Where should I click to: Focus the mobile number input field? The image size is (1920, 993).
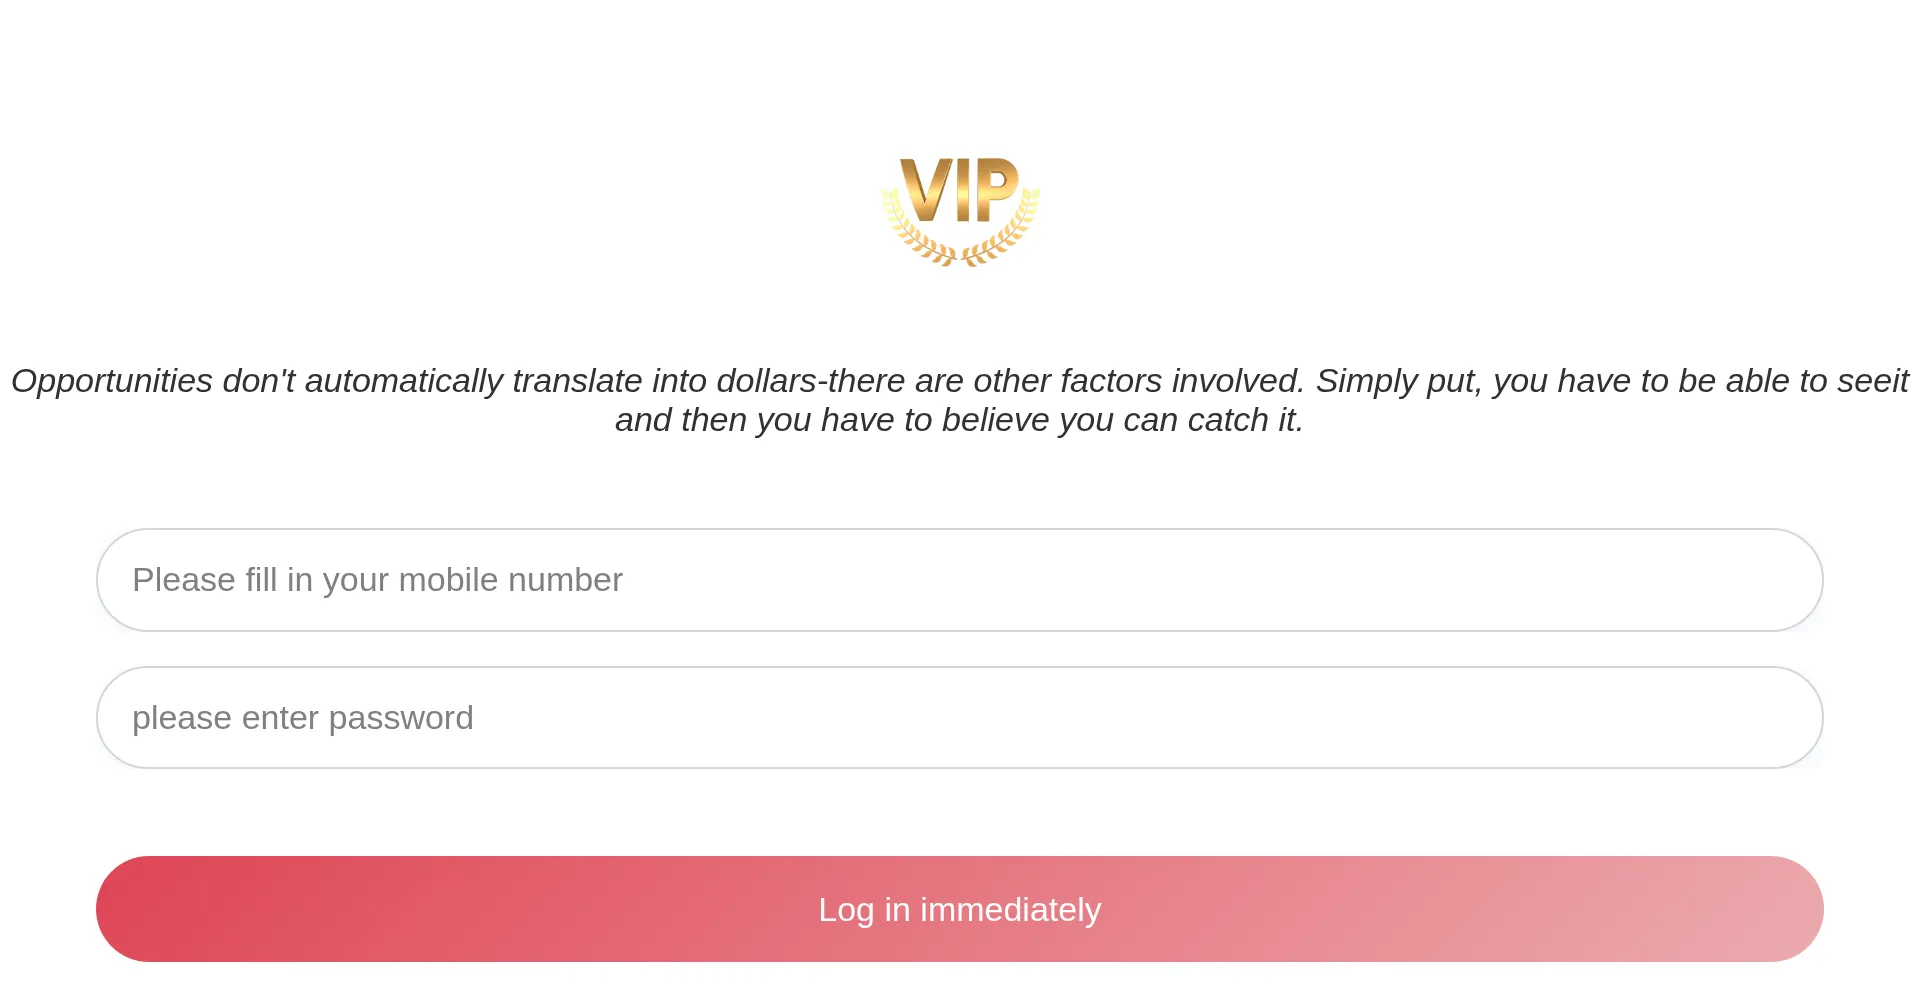pyautogui.click(x=960, y=580)
